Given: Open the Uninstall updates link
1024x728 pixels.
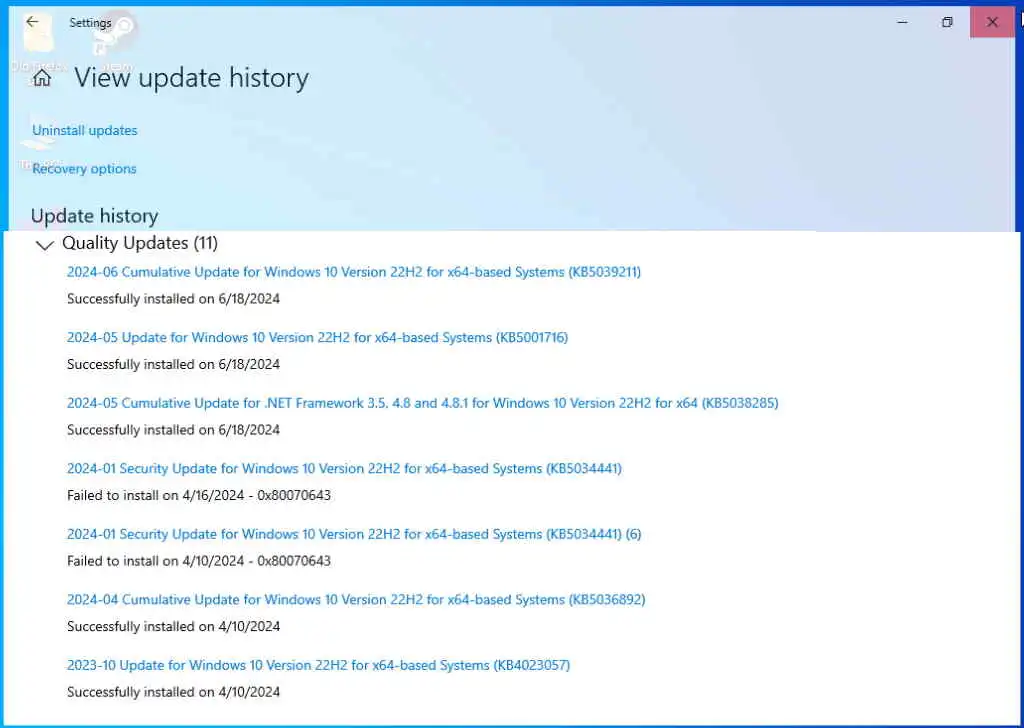Looking at the screenshot, I should click(85, 131).
